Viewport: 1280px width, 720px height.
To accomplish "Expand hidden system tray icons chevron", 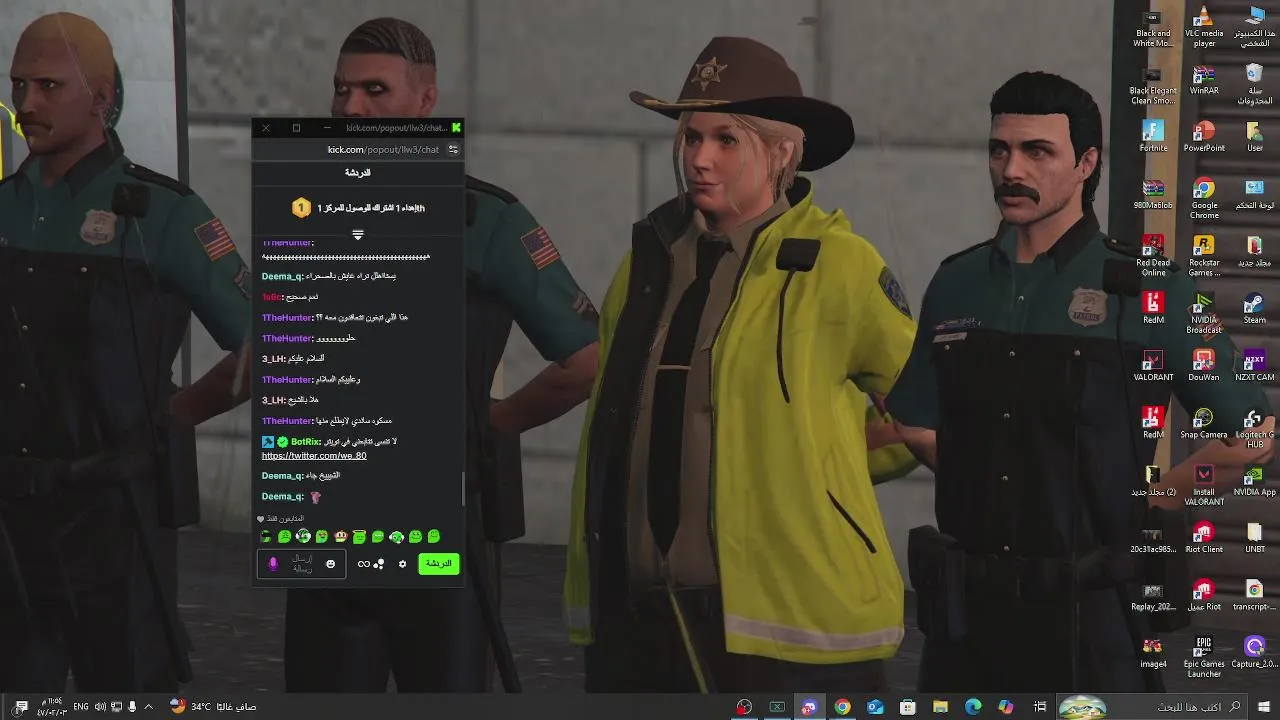I will point(149,707).
